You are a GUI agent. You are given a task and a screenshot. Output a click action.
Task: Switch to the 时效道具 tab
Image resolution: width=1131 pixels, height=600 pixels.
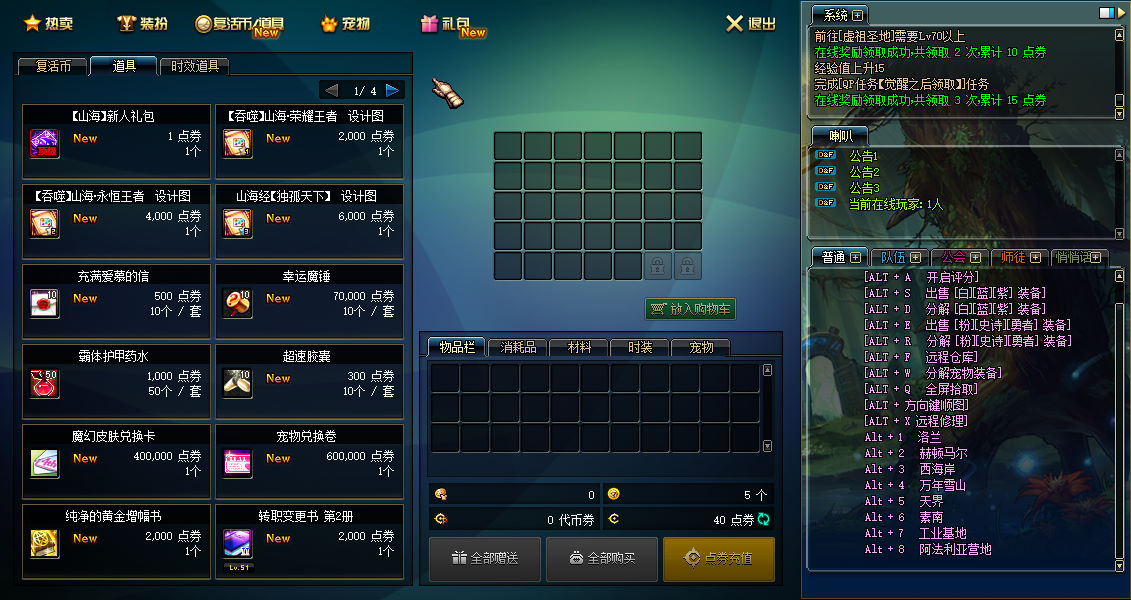pyautogui.click(x=195, y=66)
